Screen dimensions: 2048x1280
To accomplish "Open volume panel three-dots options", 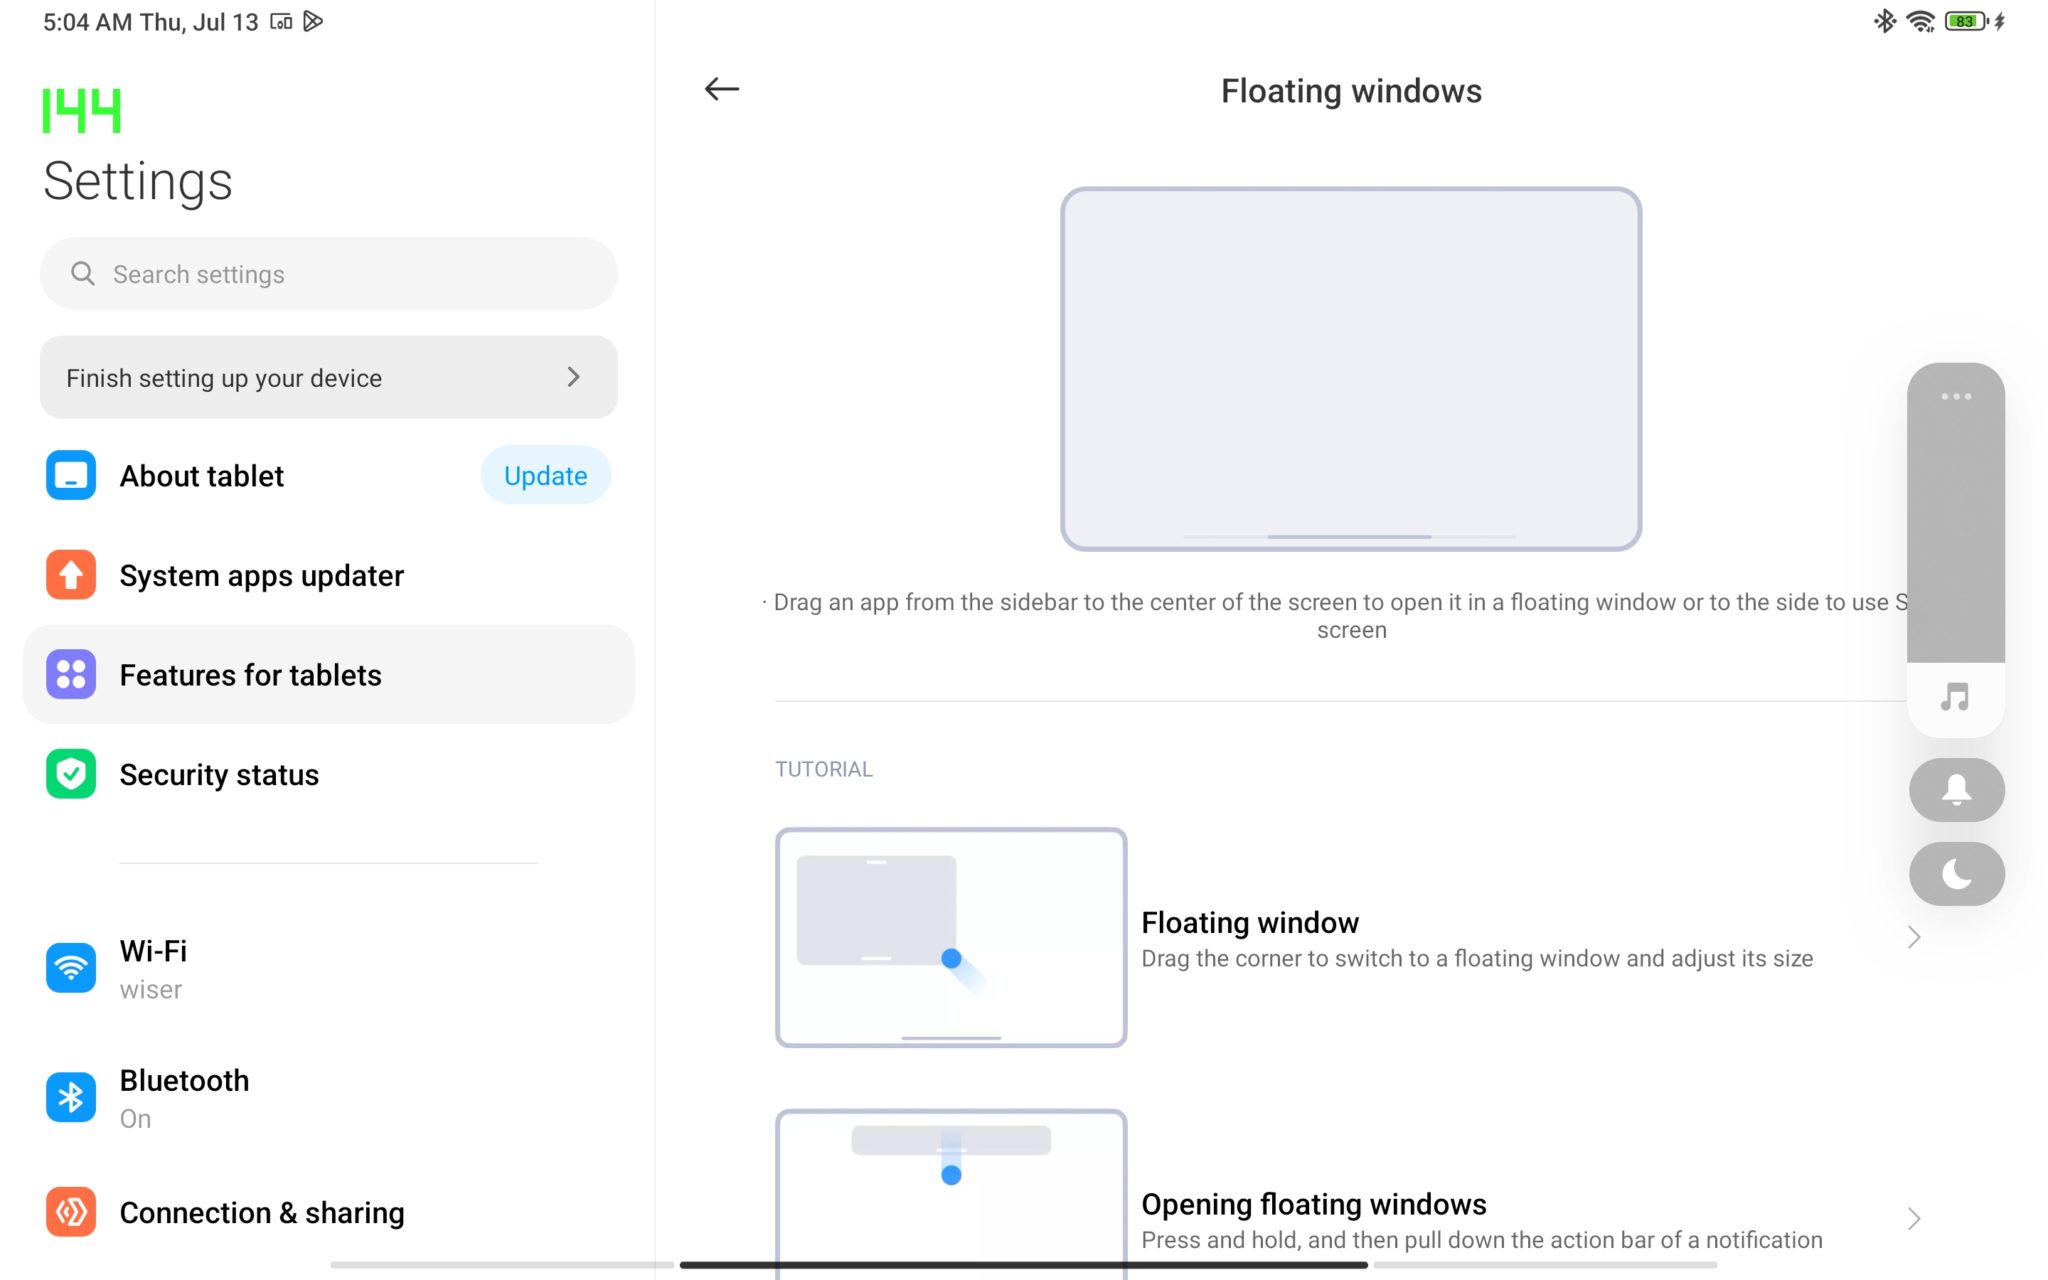I will click(1956, 397).
